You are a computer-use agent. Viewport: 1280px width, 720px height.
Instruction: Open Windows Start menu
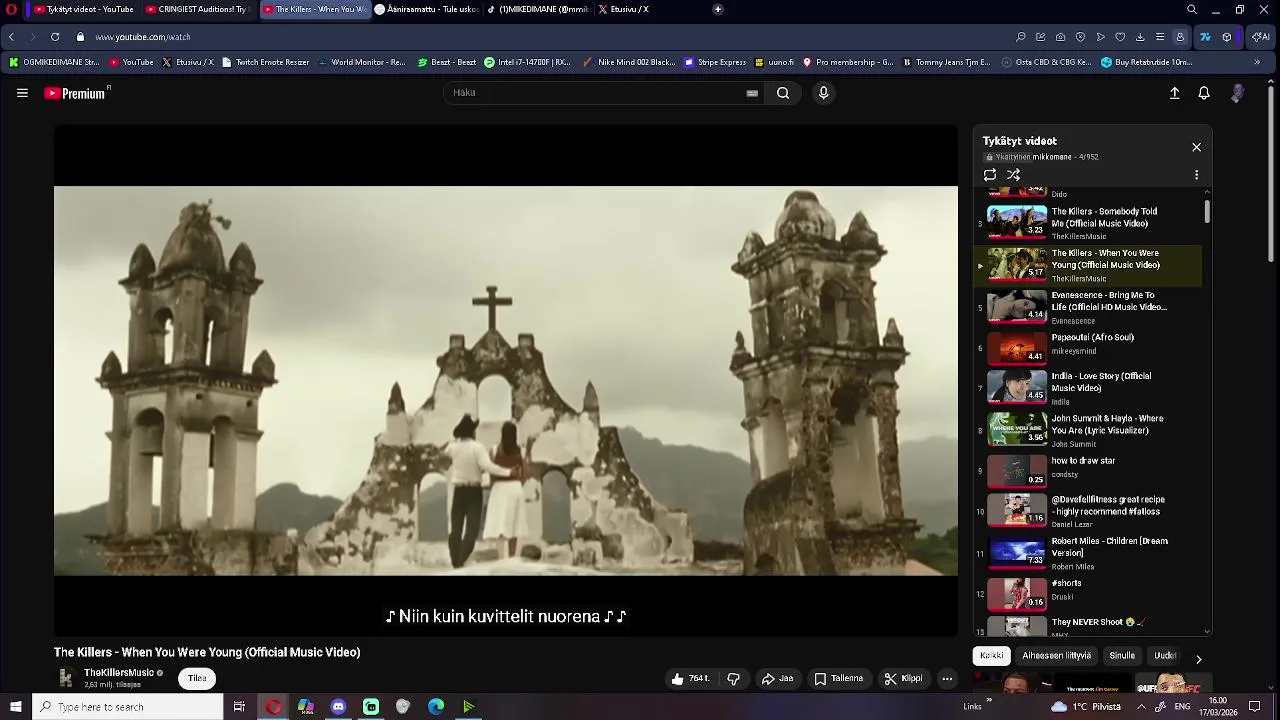coord(15,707)
